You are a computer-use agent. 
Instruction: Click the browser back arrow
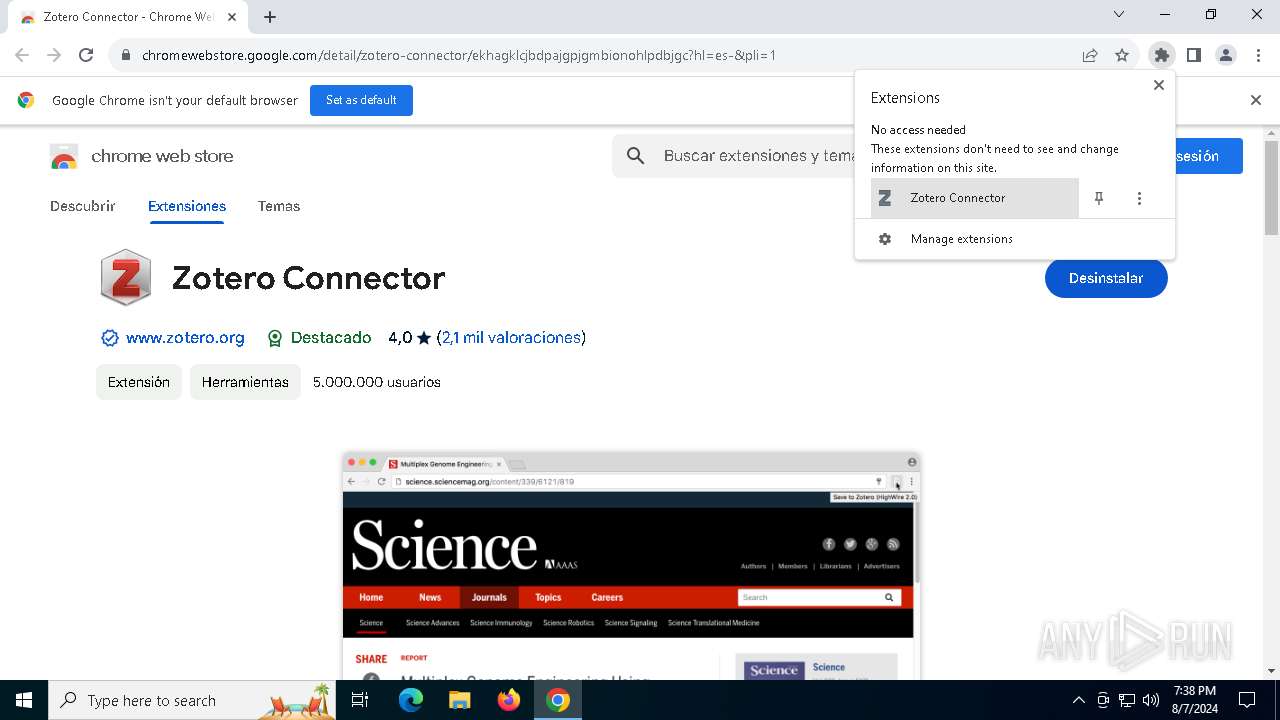click(22, 55)
